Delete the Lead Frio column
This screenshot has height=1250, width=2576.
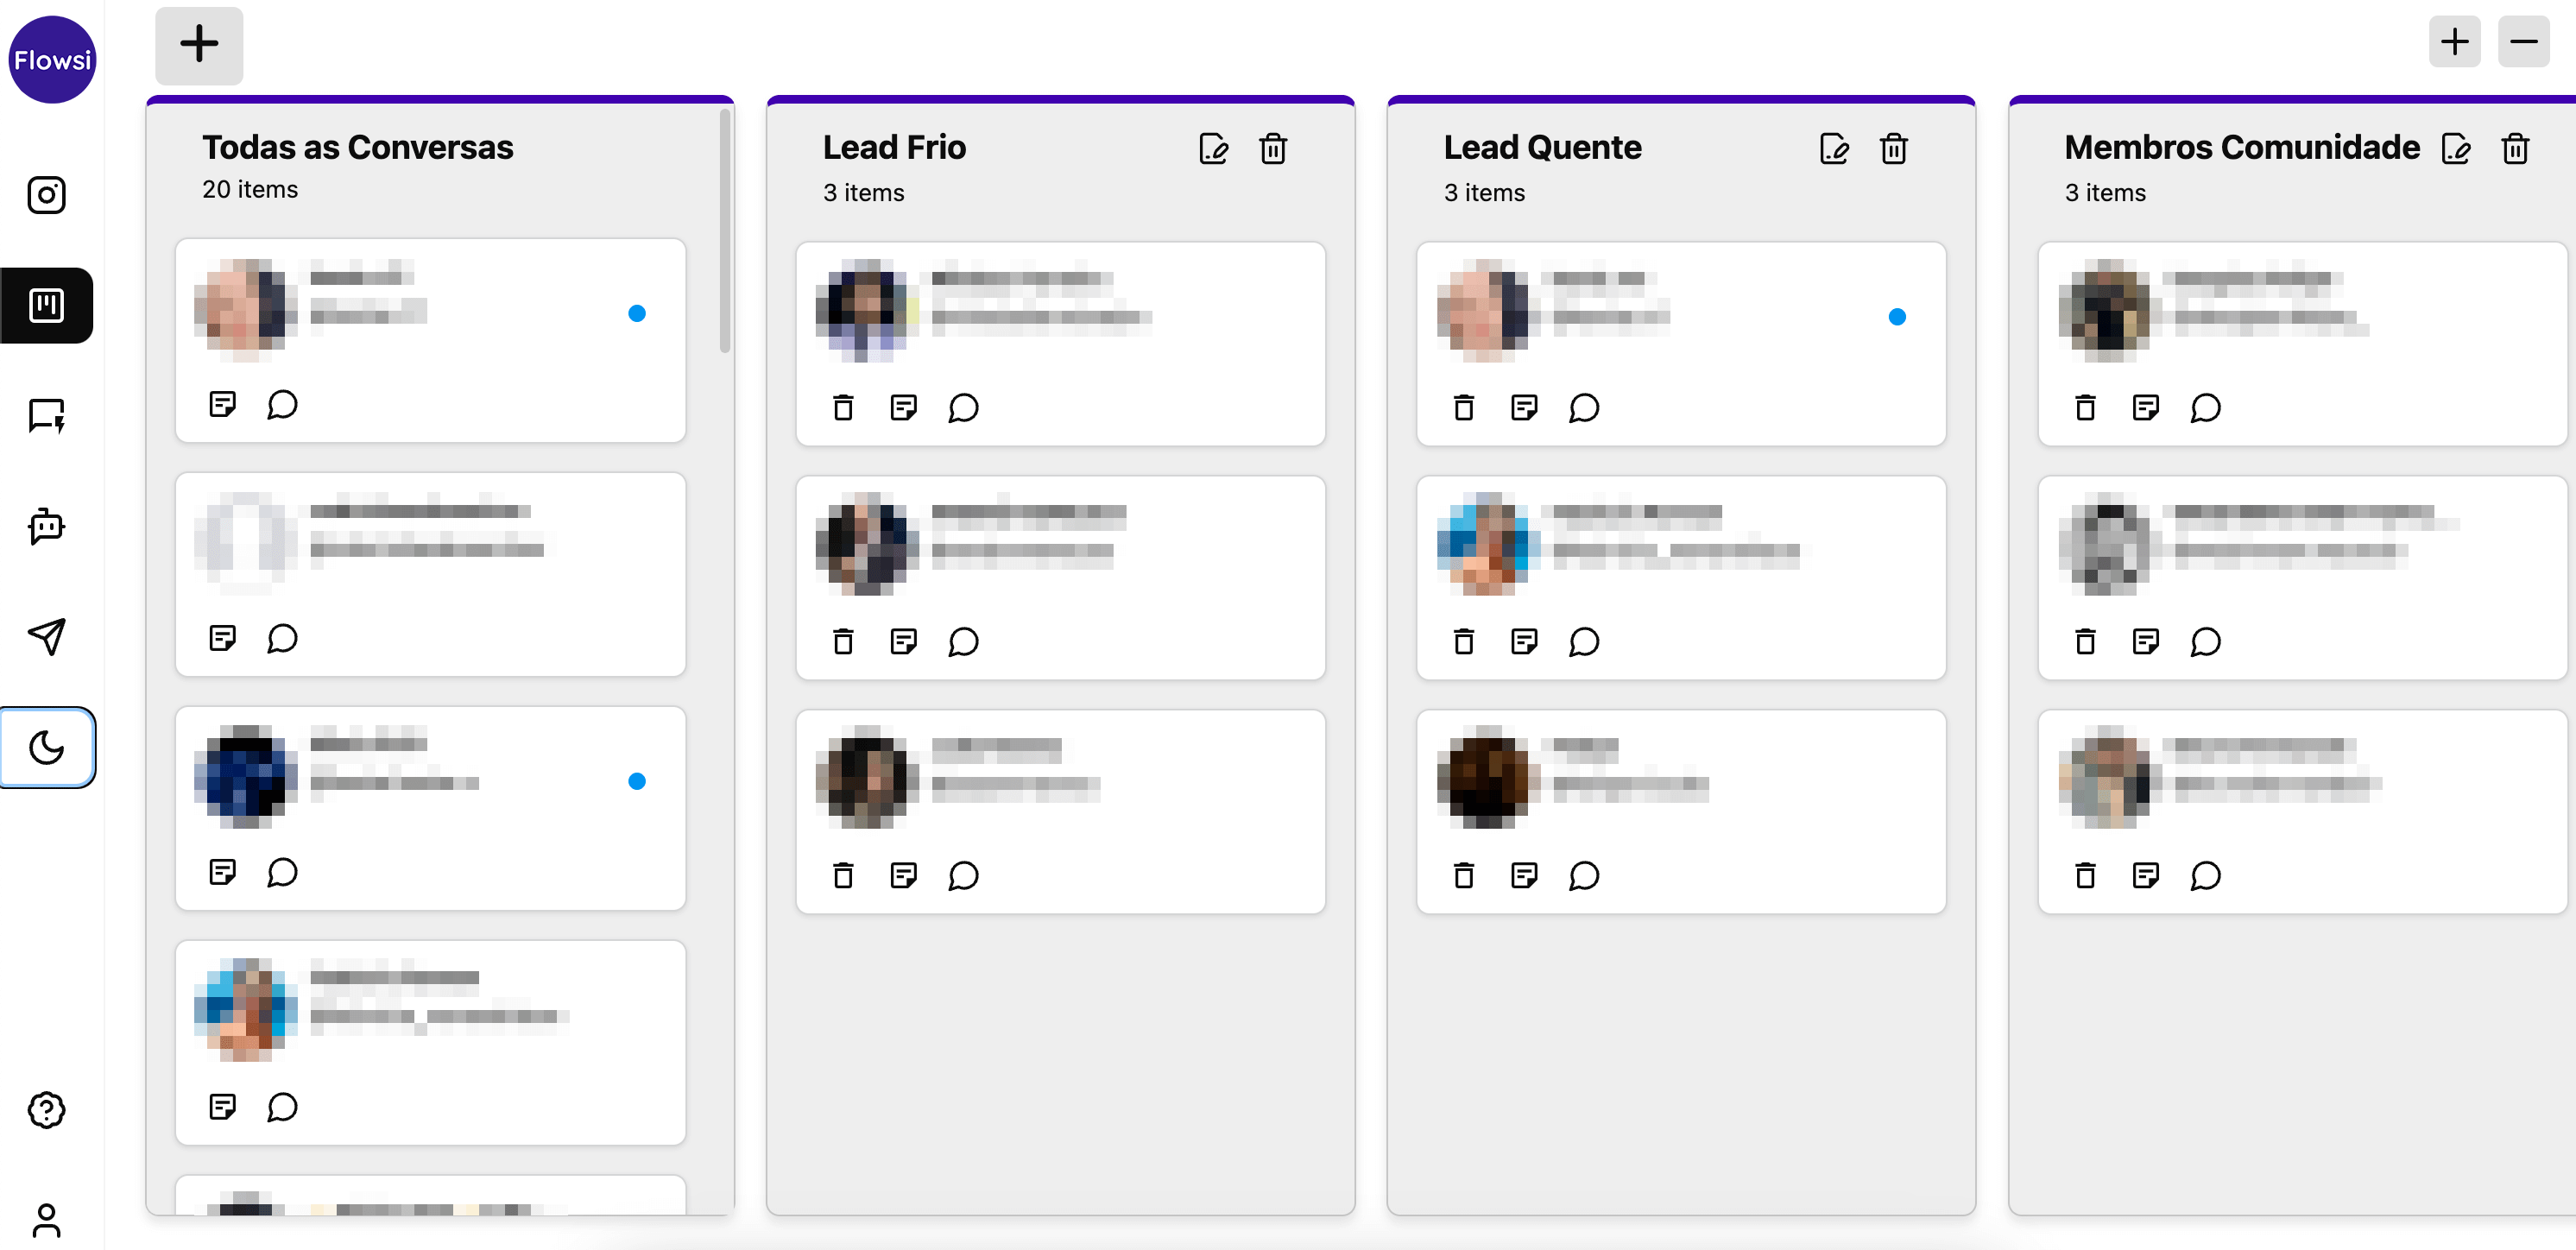(1273, 149)
